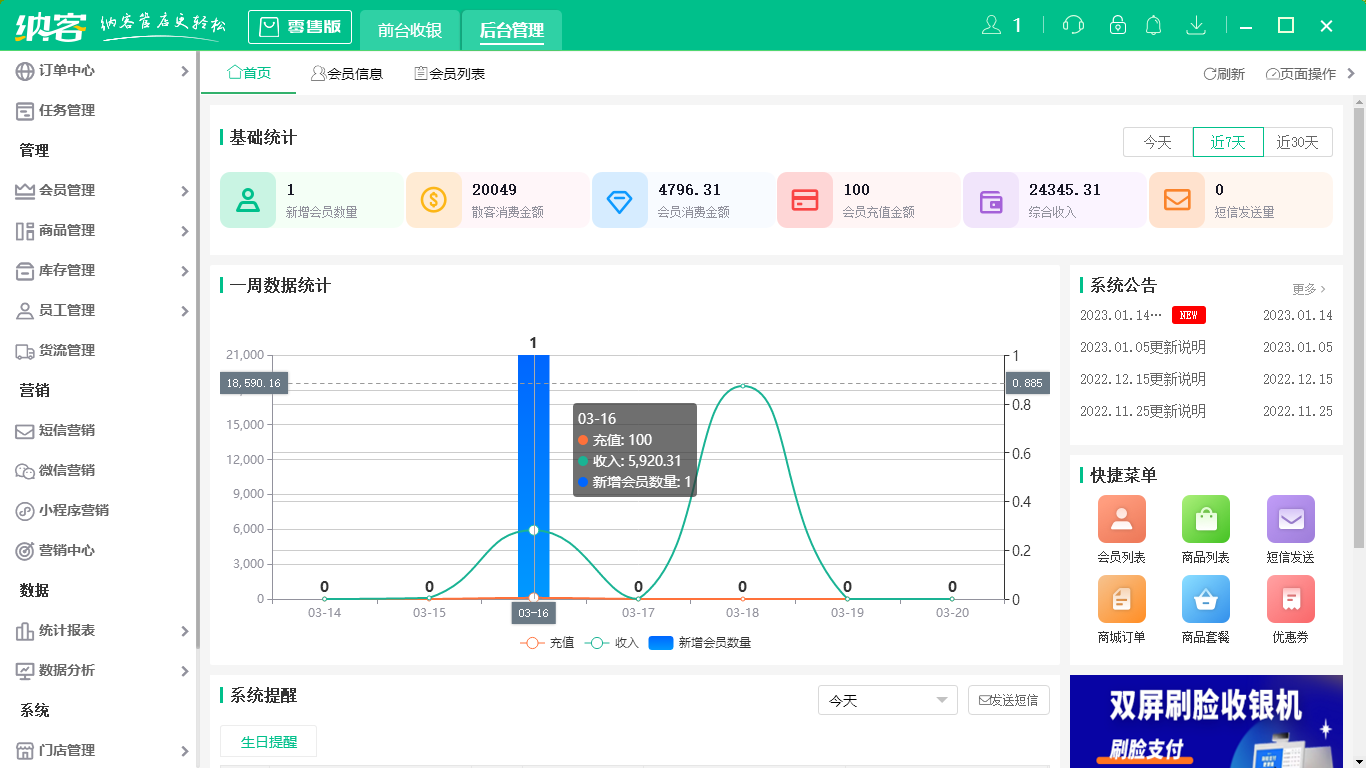Click the 发送短信 button

point(1008,700)
